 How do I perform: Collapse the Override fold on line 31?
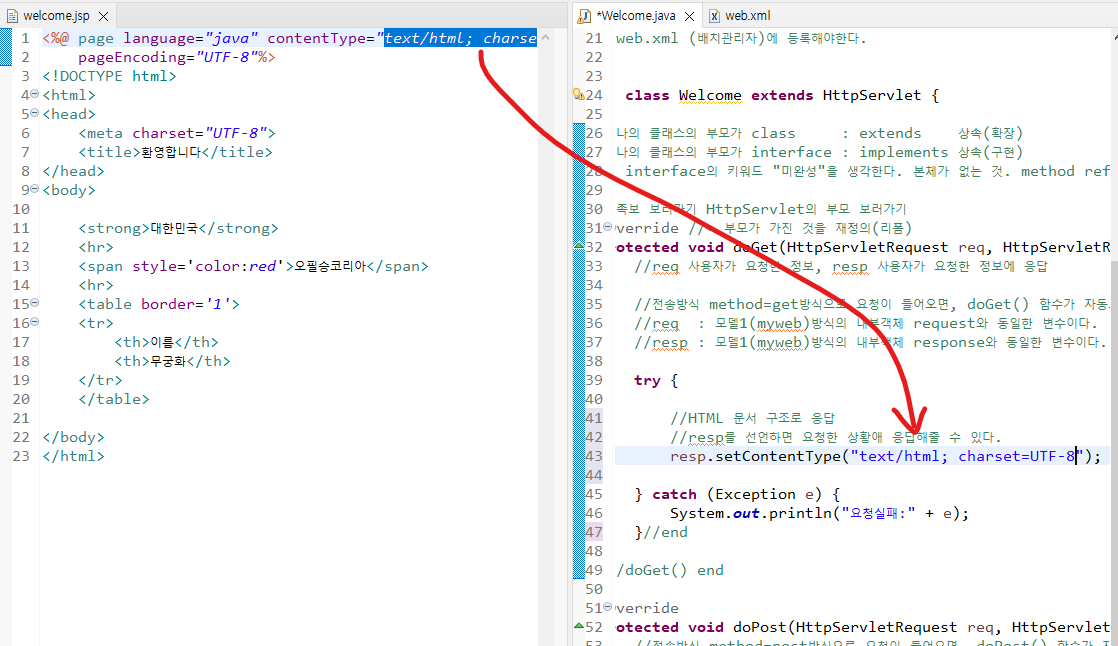click(x=607, y=227)
